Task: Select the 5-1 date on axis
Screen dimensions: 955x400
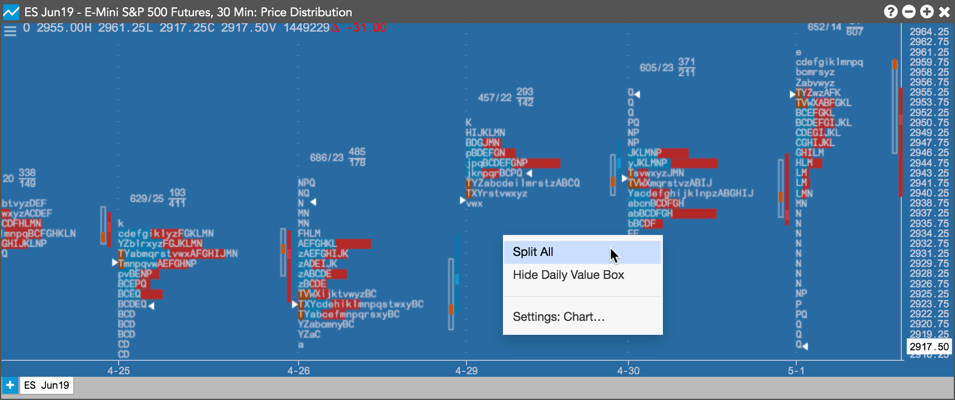Action: point(796,370)
